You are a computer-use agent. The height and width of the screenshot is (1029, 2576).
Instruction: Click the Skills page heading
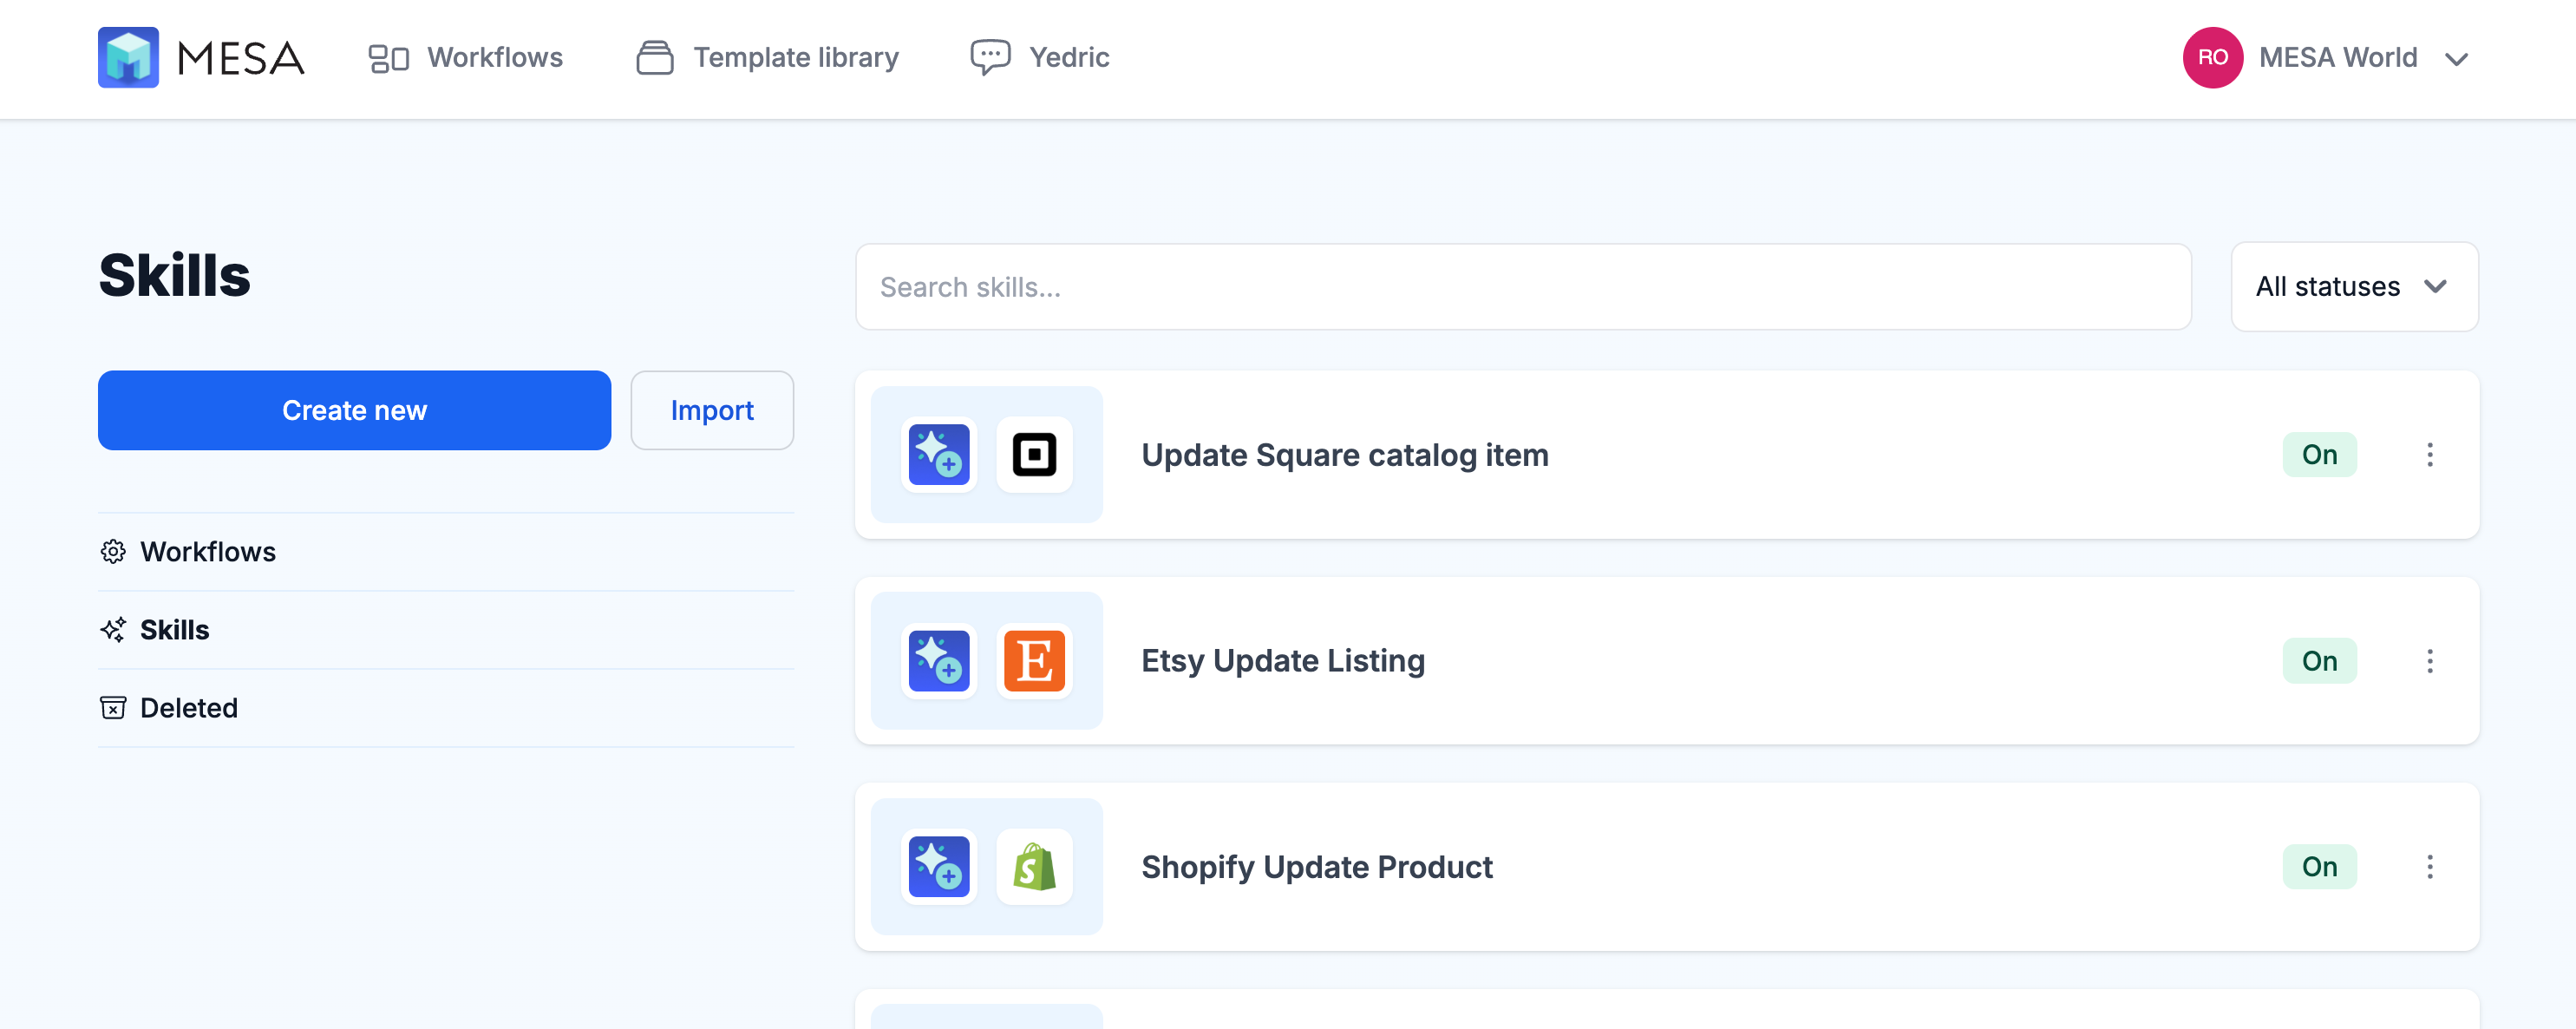click(x=175, y=275)
